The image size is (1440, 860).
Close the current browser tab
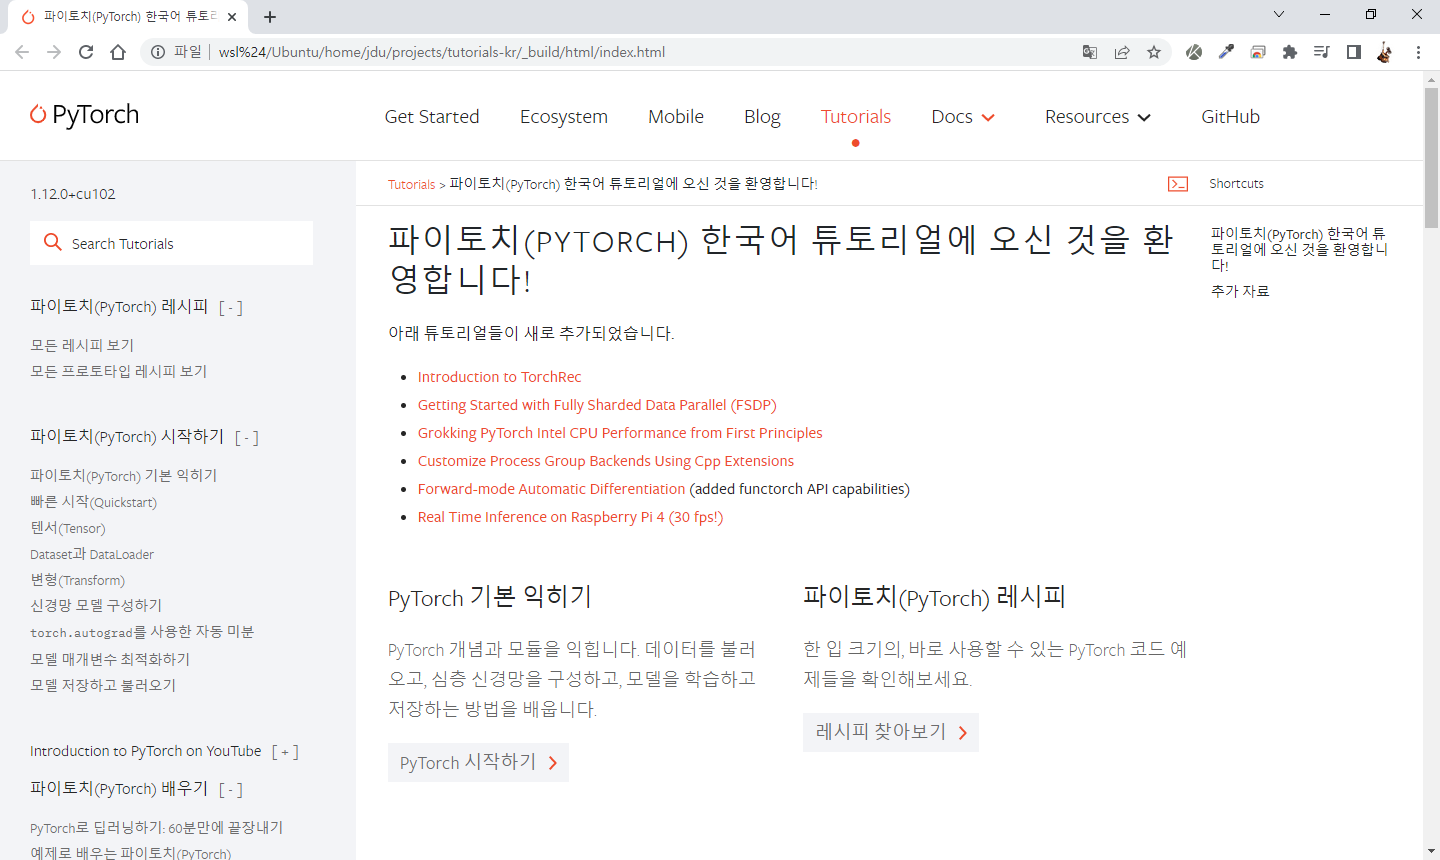232,17
